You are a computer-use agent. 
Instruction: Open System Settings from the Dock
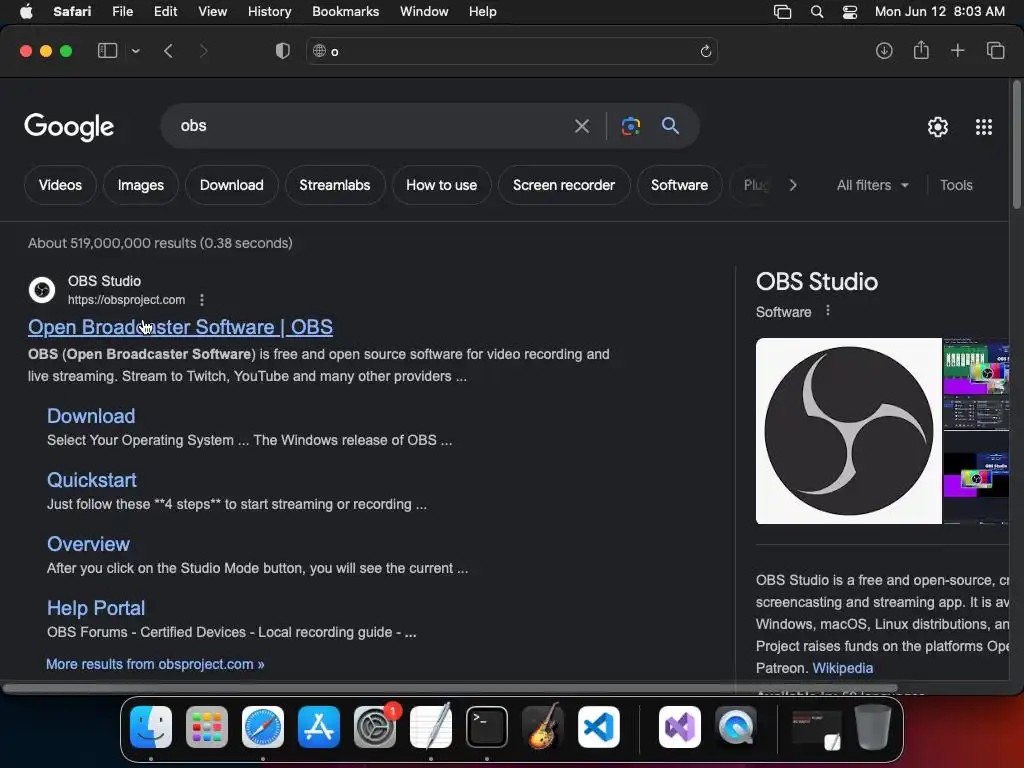coord(375,727)
